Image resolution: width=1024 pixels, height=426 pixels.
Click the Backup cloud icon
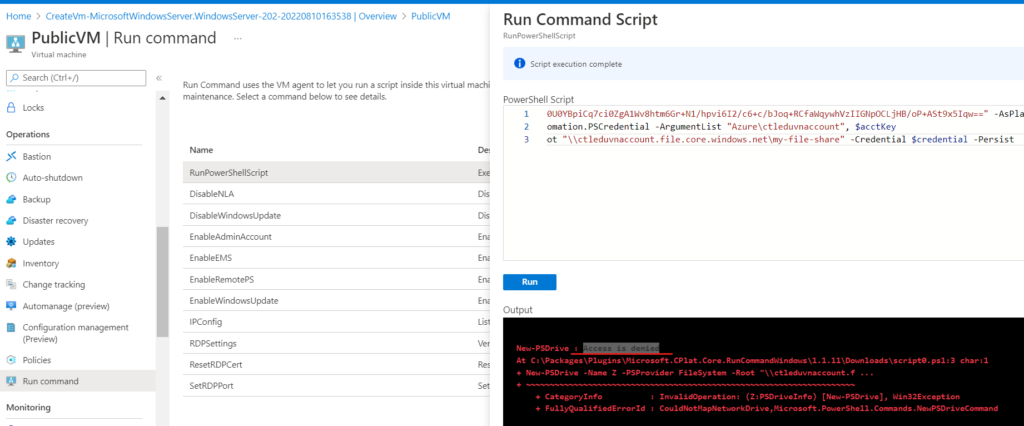[11, 199]
